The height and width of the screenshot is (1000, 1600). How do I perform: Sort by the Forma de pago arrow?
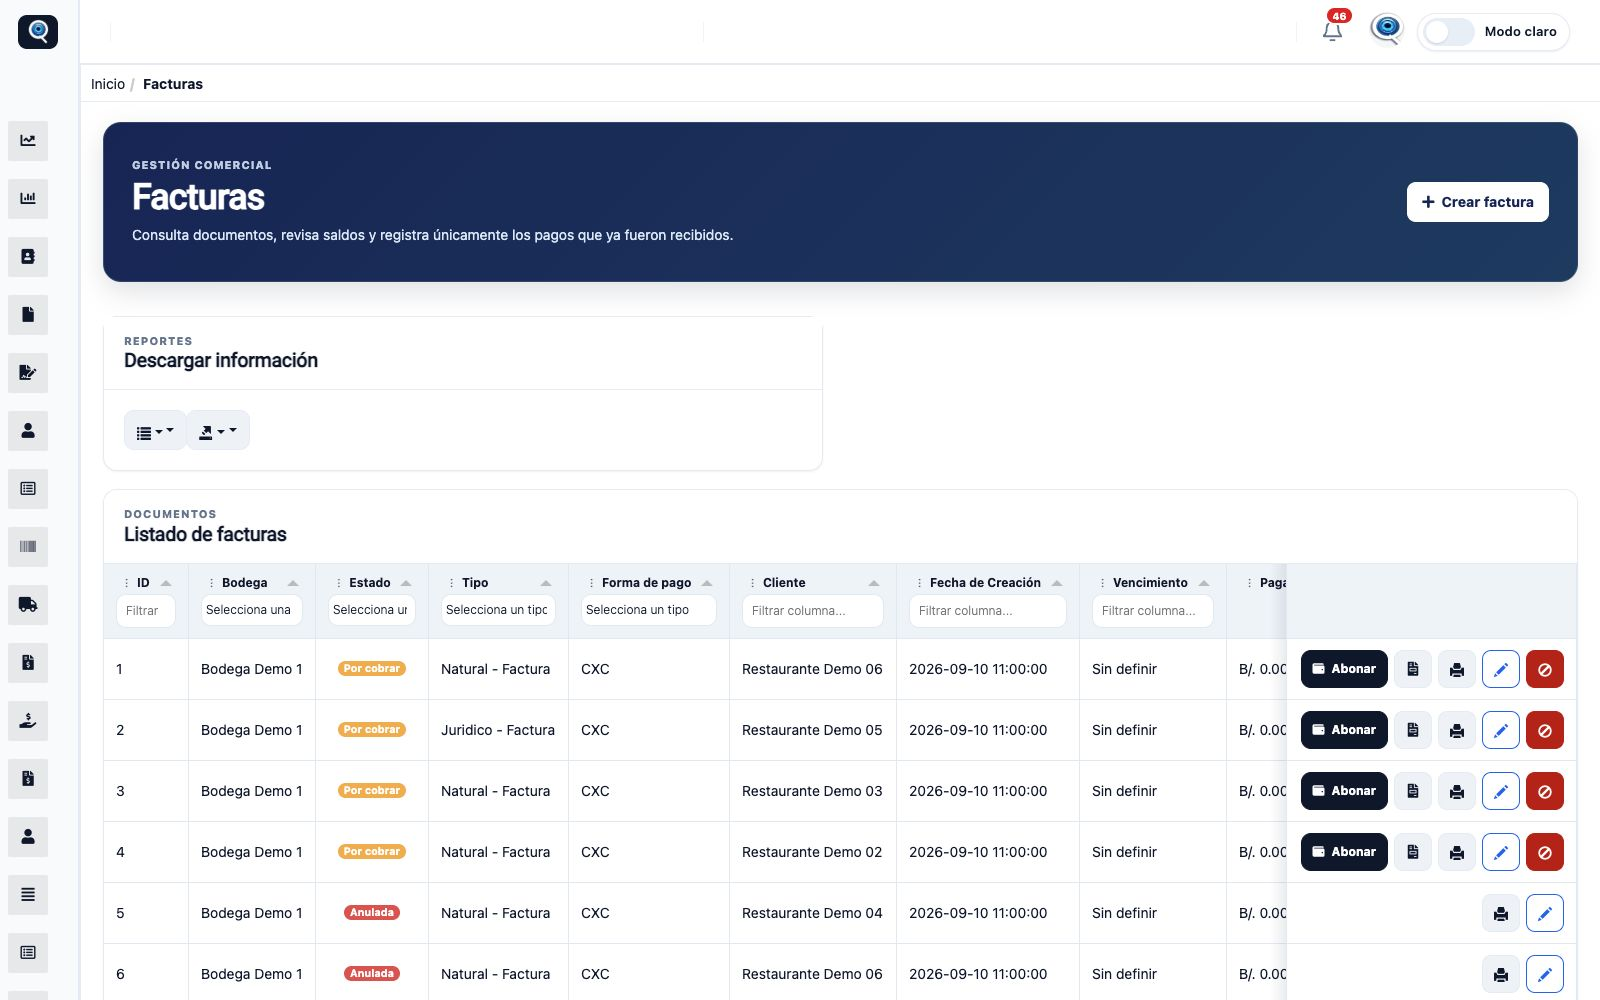click(x=707, y=583)
